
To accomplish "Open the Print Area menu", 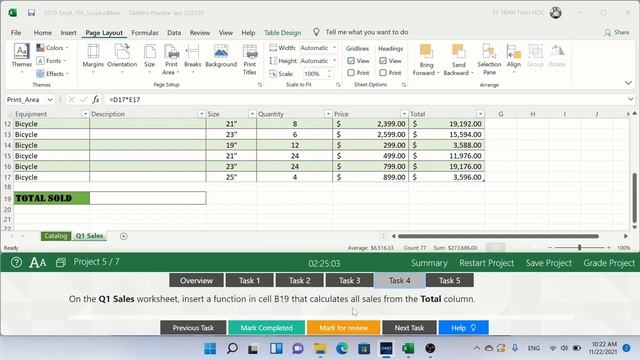I will pos(171,59).
